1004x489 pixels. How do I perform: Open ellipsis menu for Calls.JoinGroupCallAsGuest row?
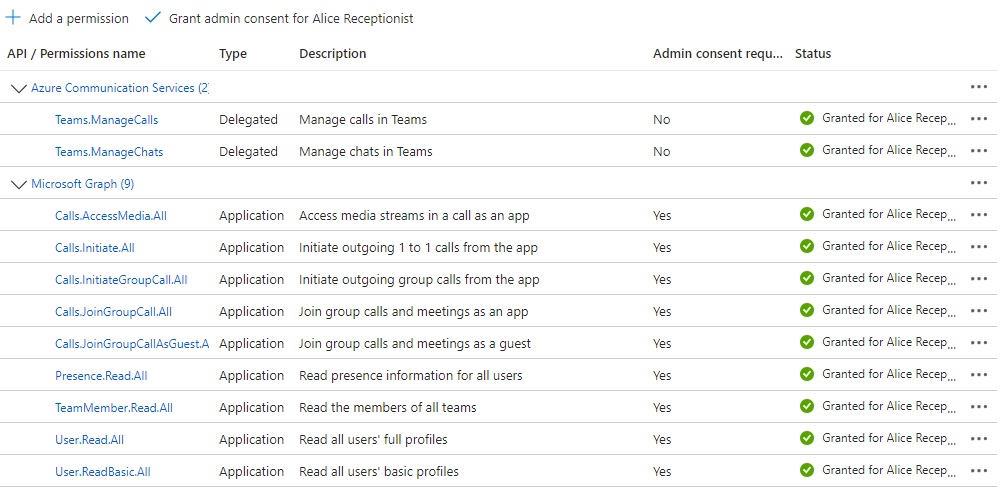(978, 343)
